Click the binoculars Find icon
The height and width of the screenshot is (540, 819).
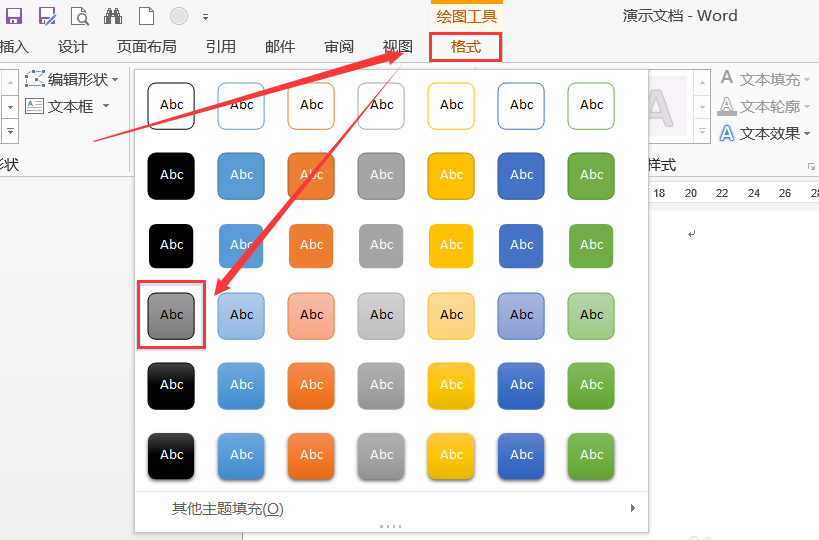(113, 16)
